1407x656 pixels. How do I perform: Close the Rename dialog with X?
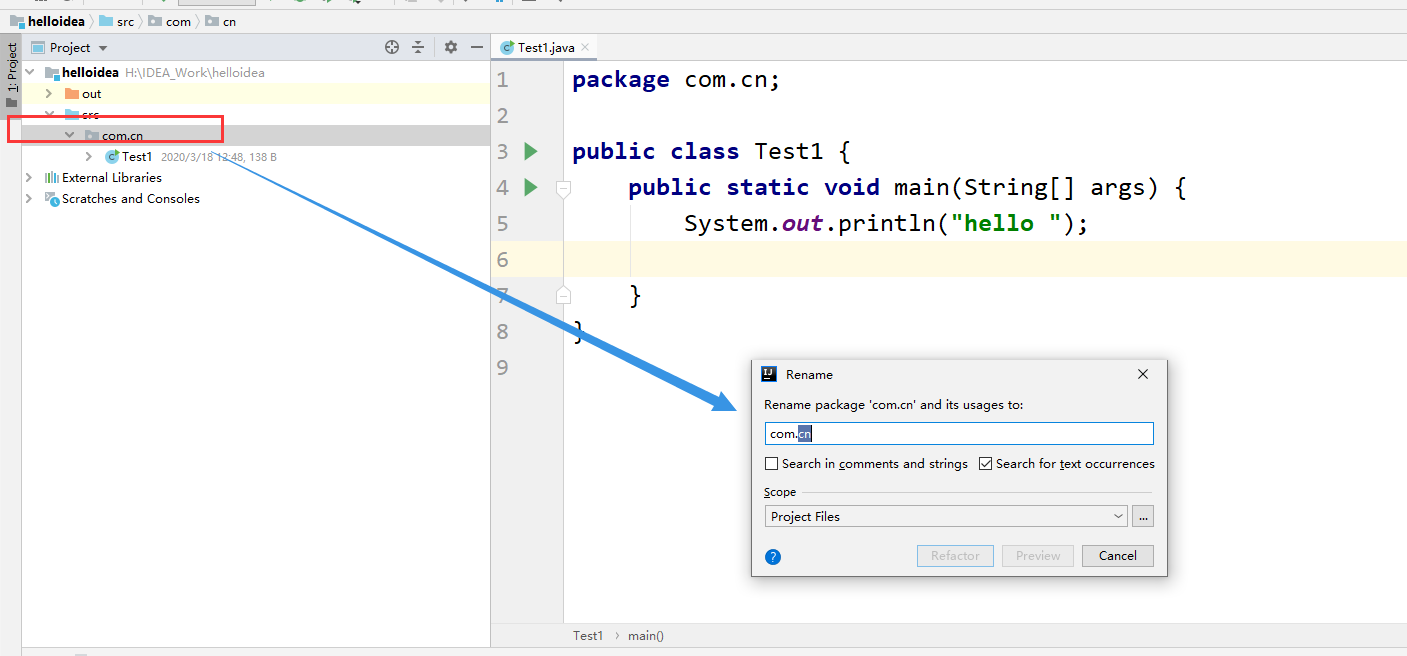1143,374
